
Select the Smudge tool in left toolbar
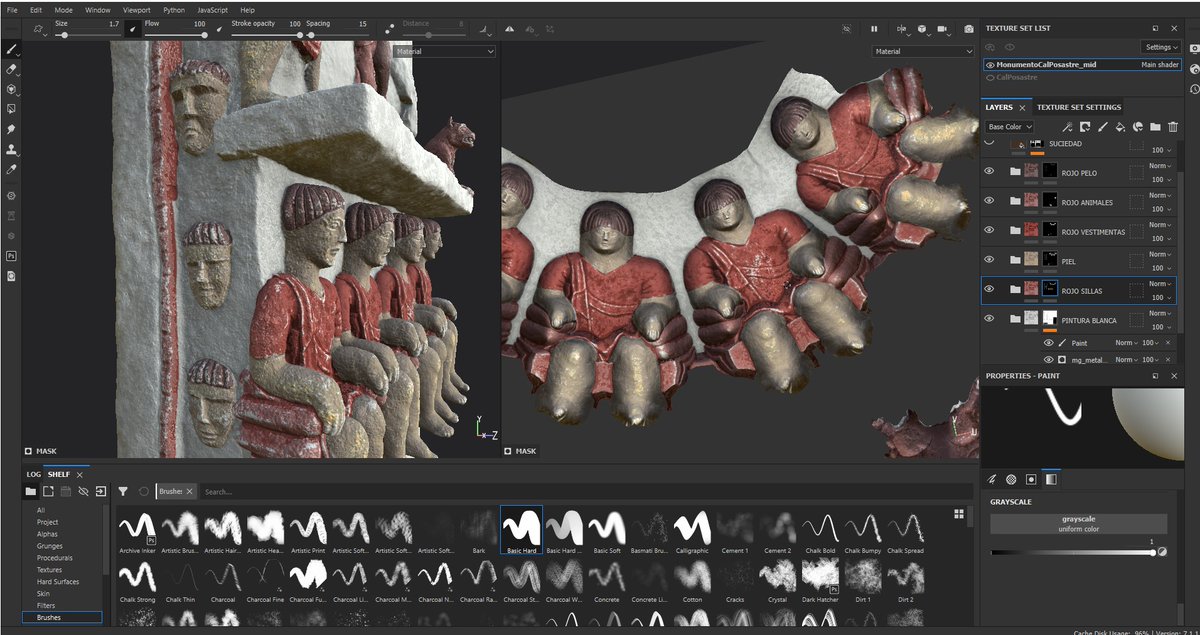tap(11, 129)
